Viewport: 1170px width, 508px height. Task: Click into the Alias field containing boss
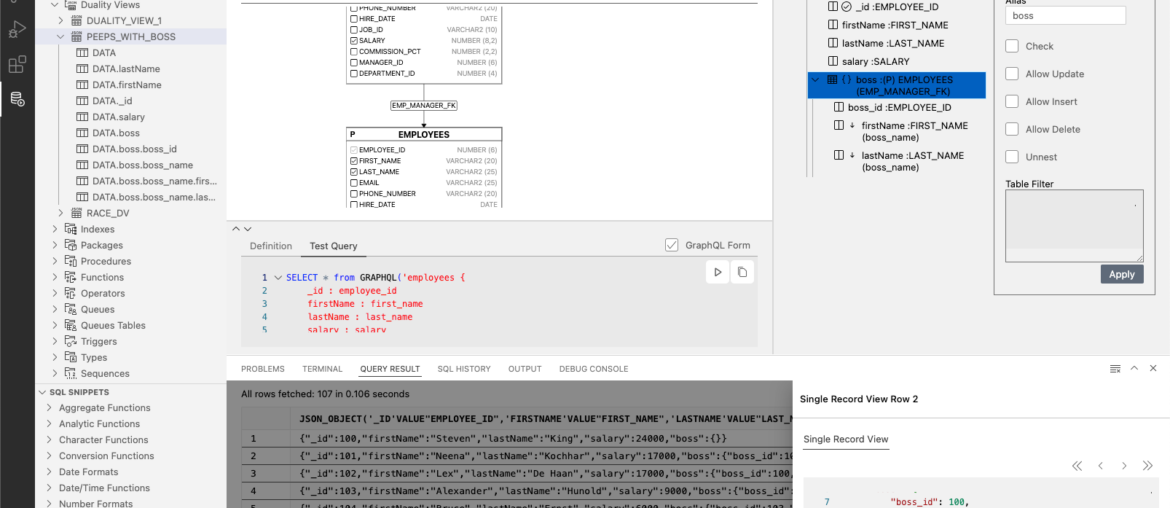1066,15
